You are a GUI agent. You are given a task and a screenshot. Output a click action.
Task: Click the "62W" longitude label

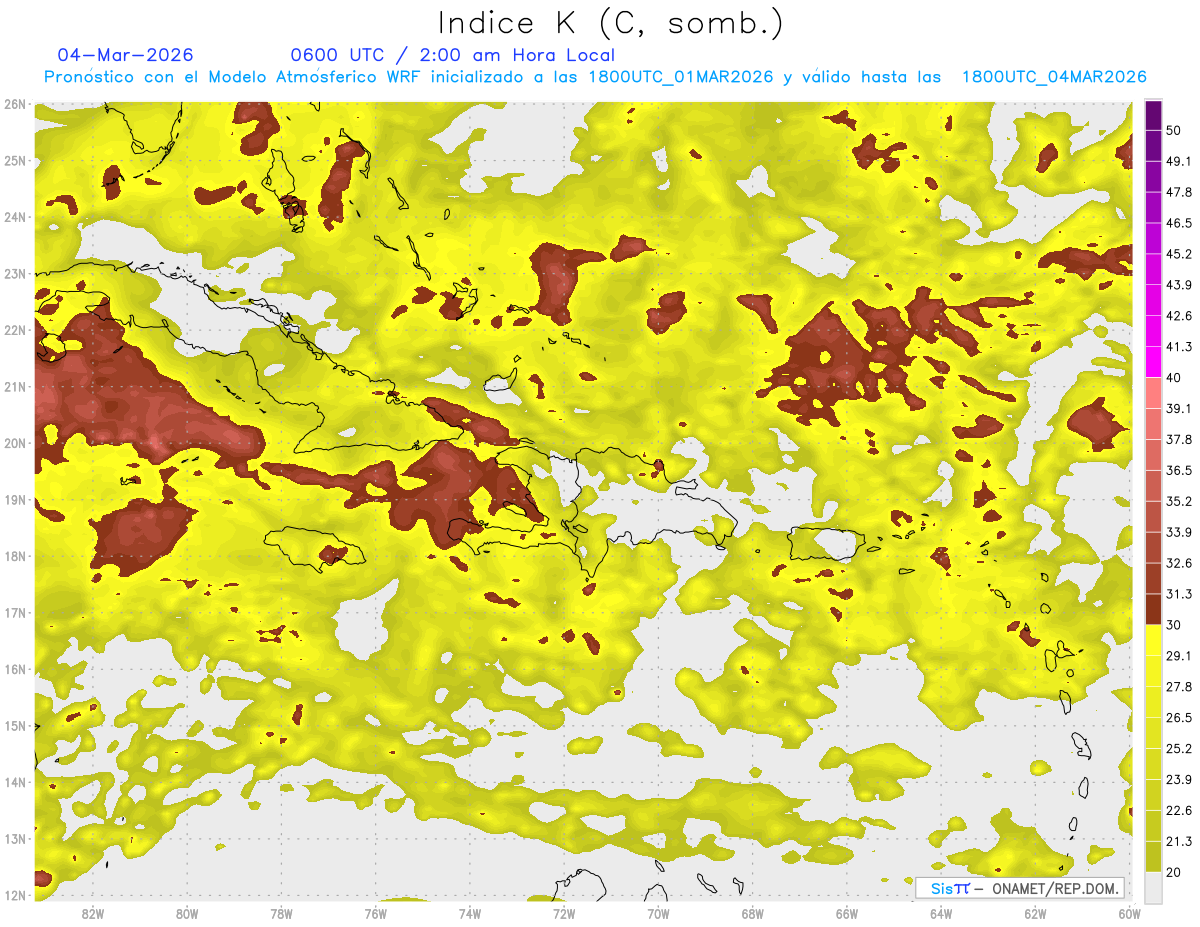point(1035,914)
